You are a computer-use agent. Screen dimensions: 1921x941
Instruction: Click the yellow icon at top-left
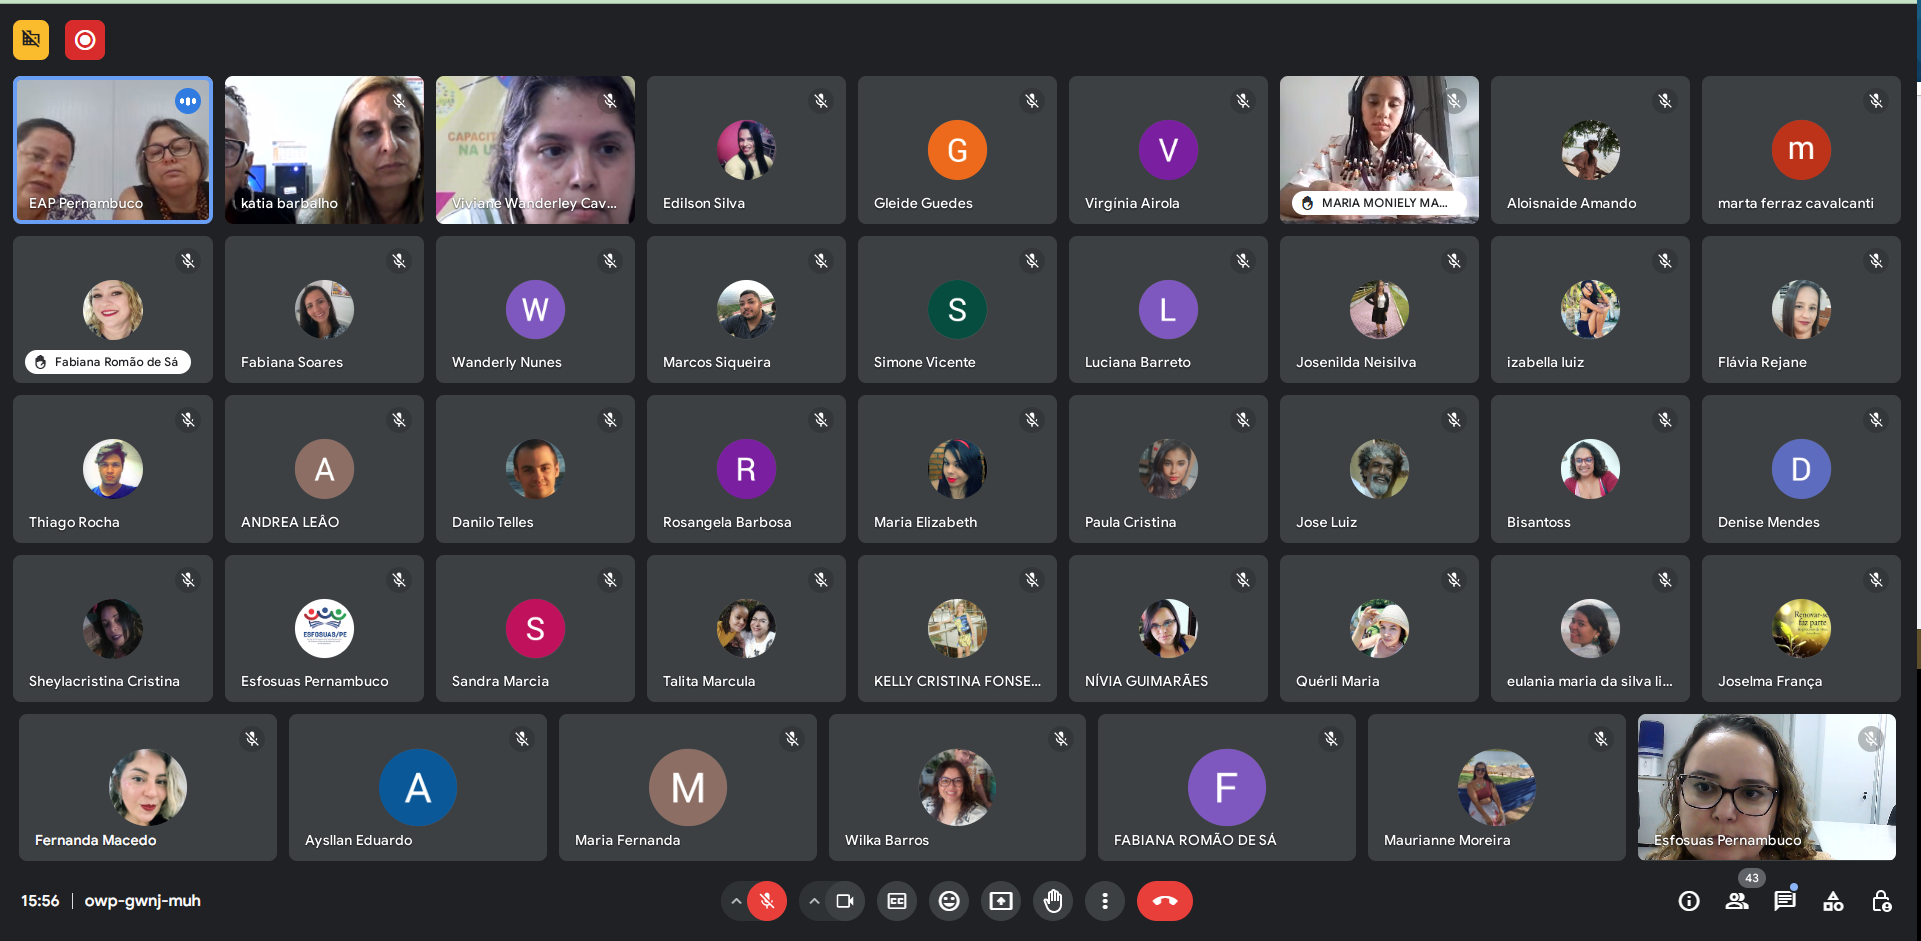pos(31,40)
